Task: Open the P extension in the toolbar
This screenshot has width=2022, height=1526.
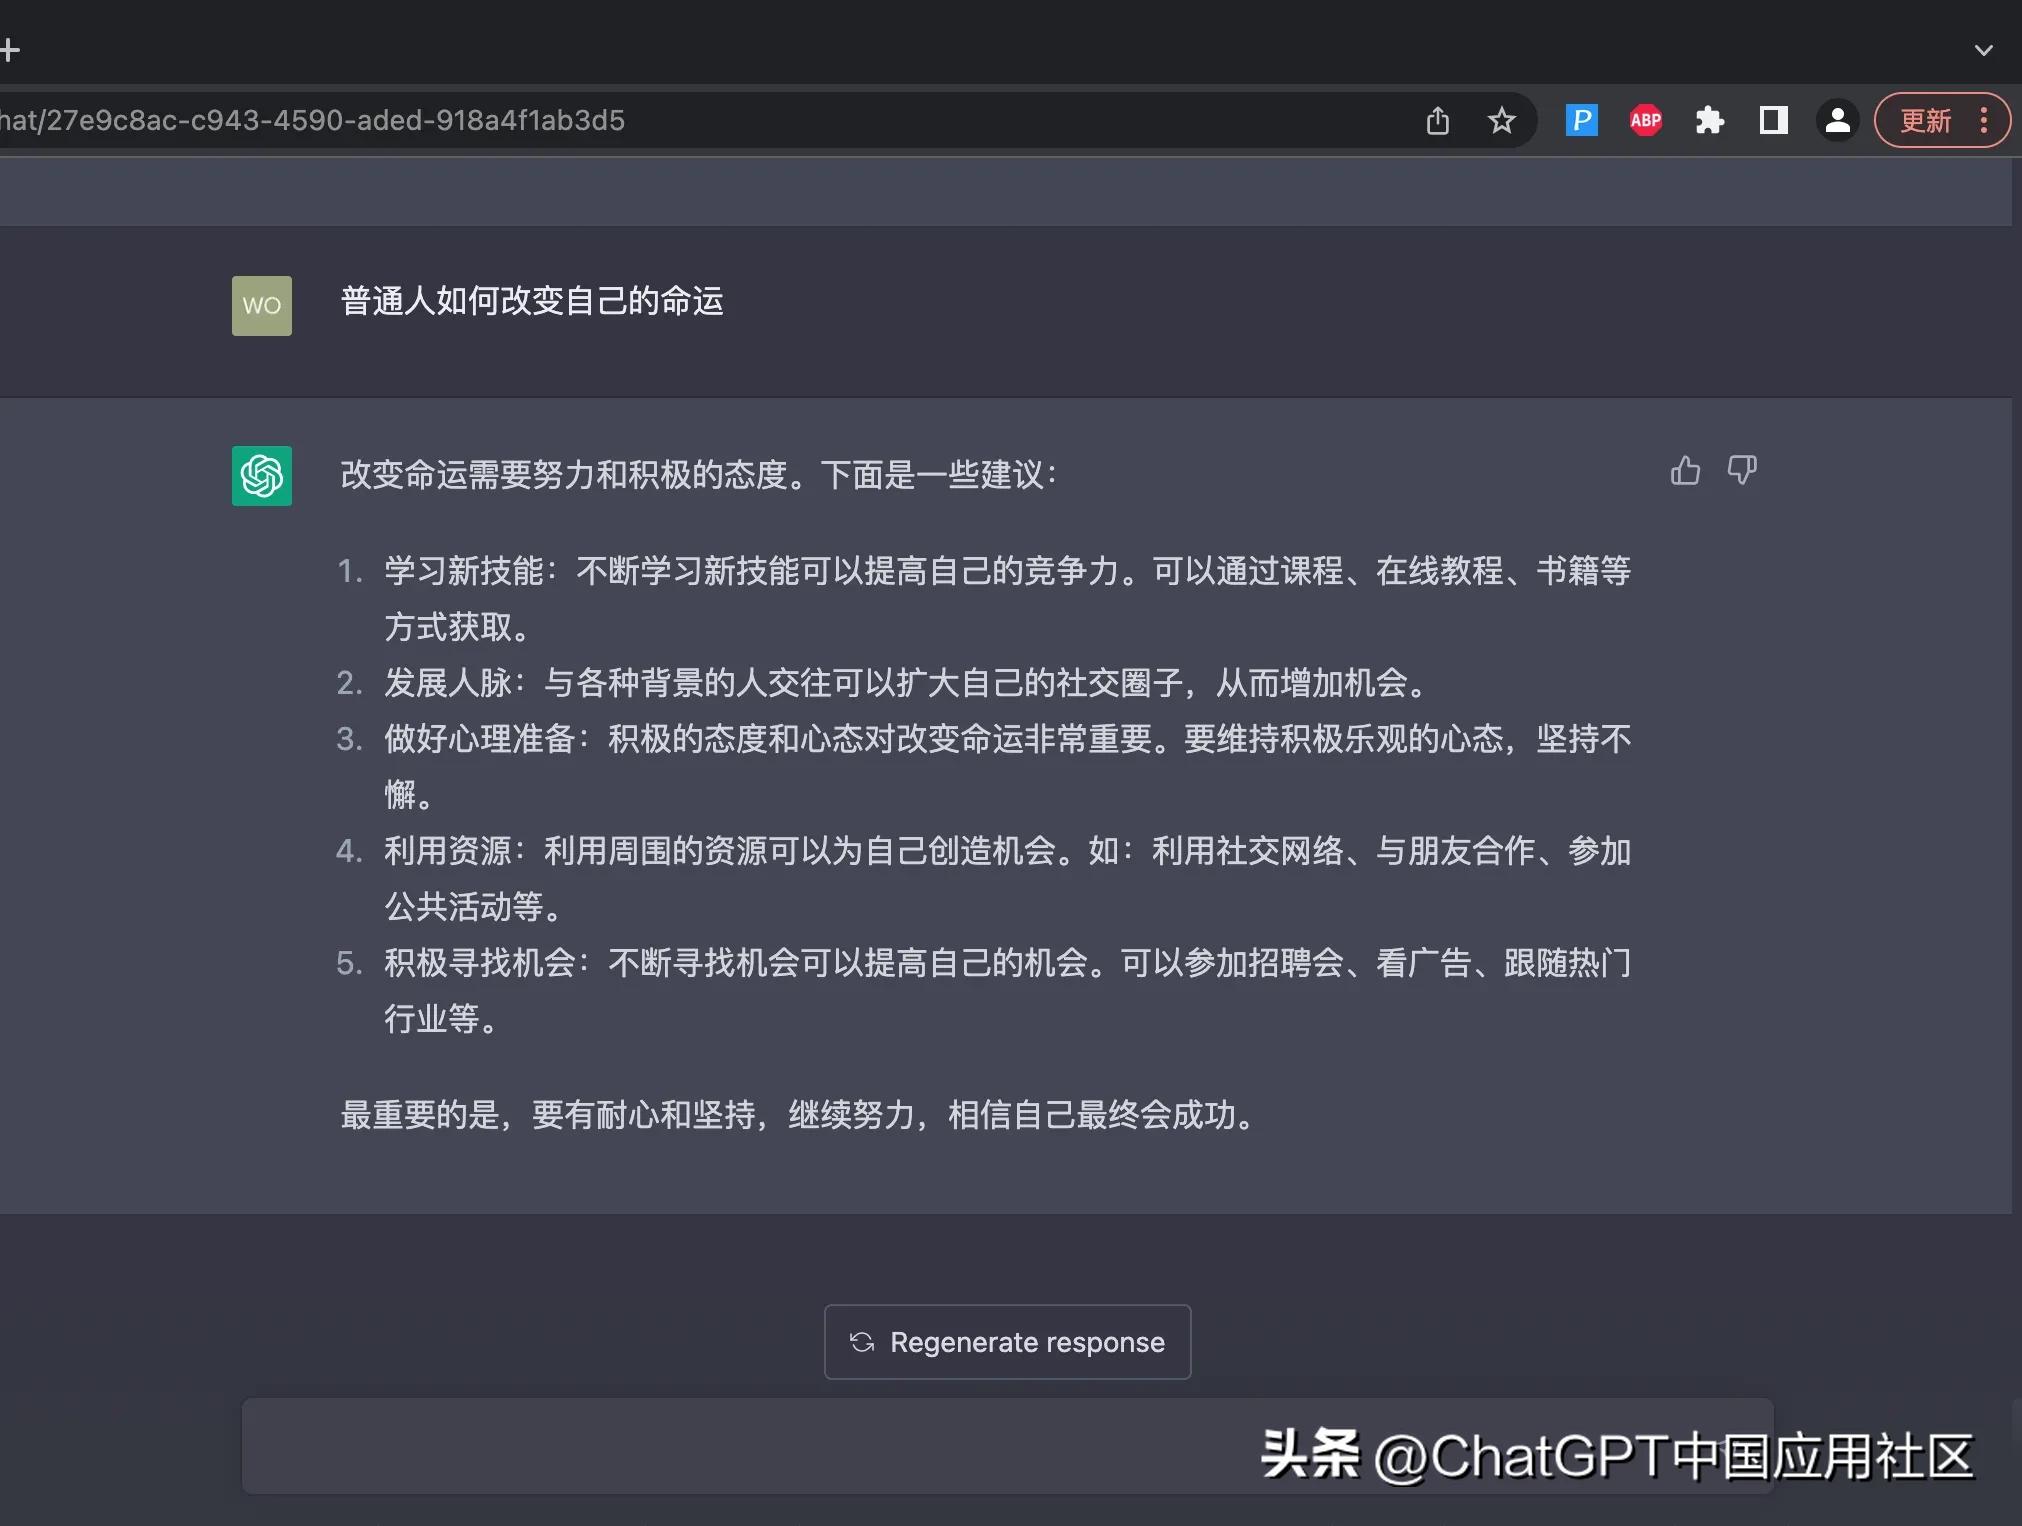Action: tap(1581, 120)
